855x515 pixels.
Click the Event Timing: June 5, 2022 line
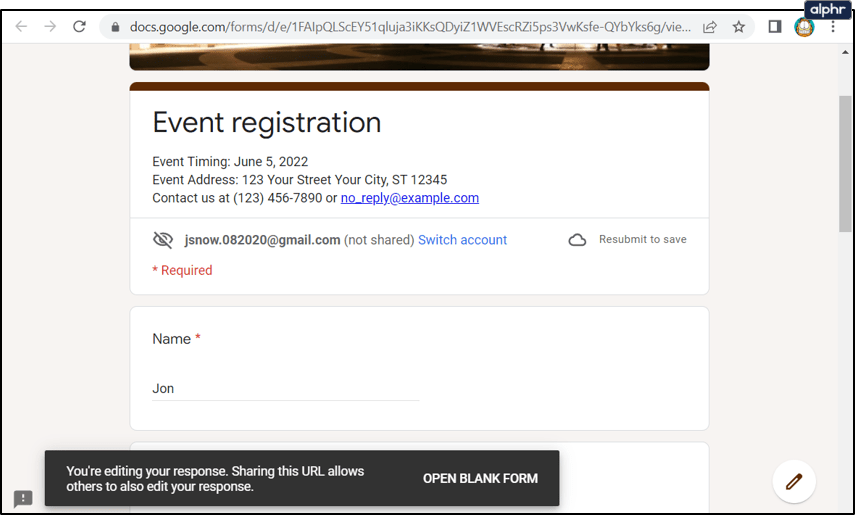[x=230, y=162]
